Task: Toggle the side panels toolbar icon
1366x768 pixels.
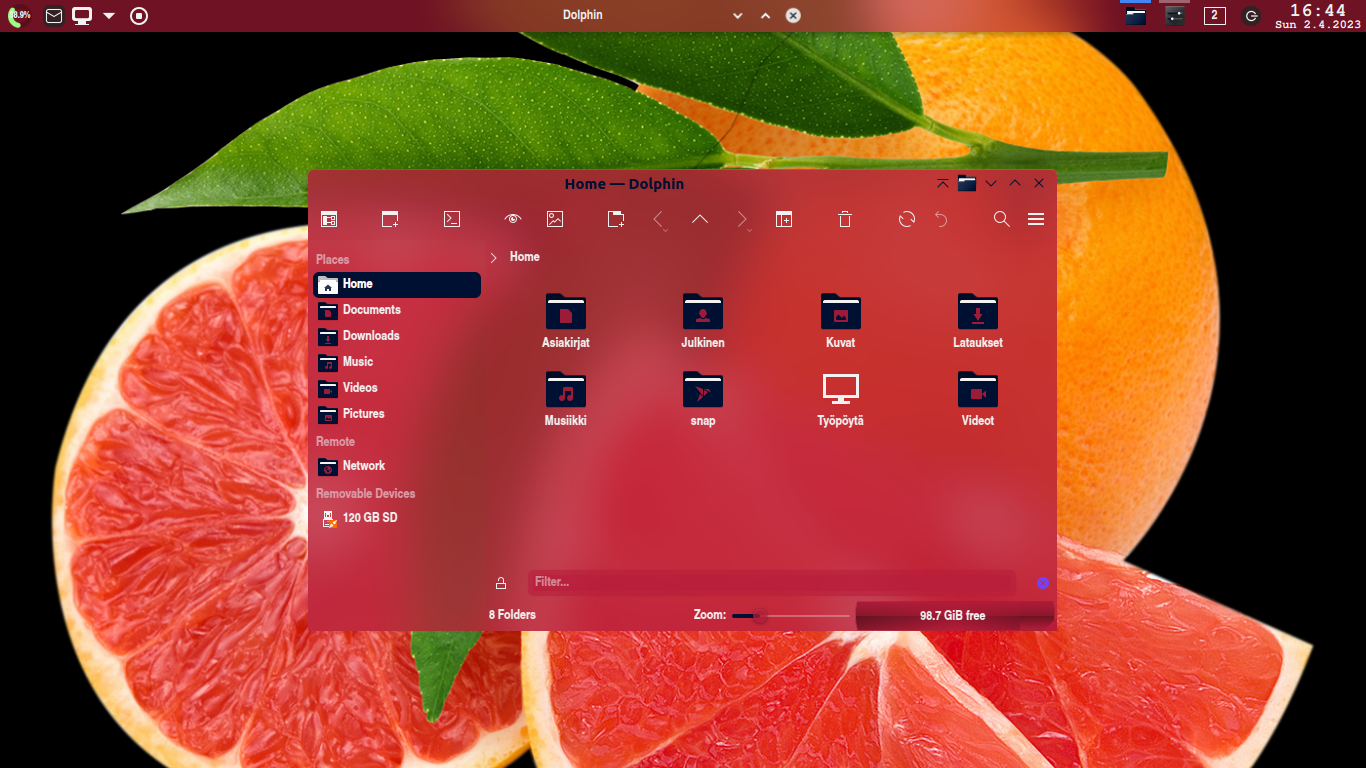Action: (x=329, y=219)
